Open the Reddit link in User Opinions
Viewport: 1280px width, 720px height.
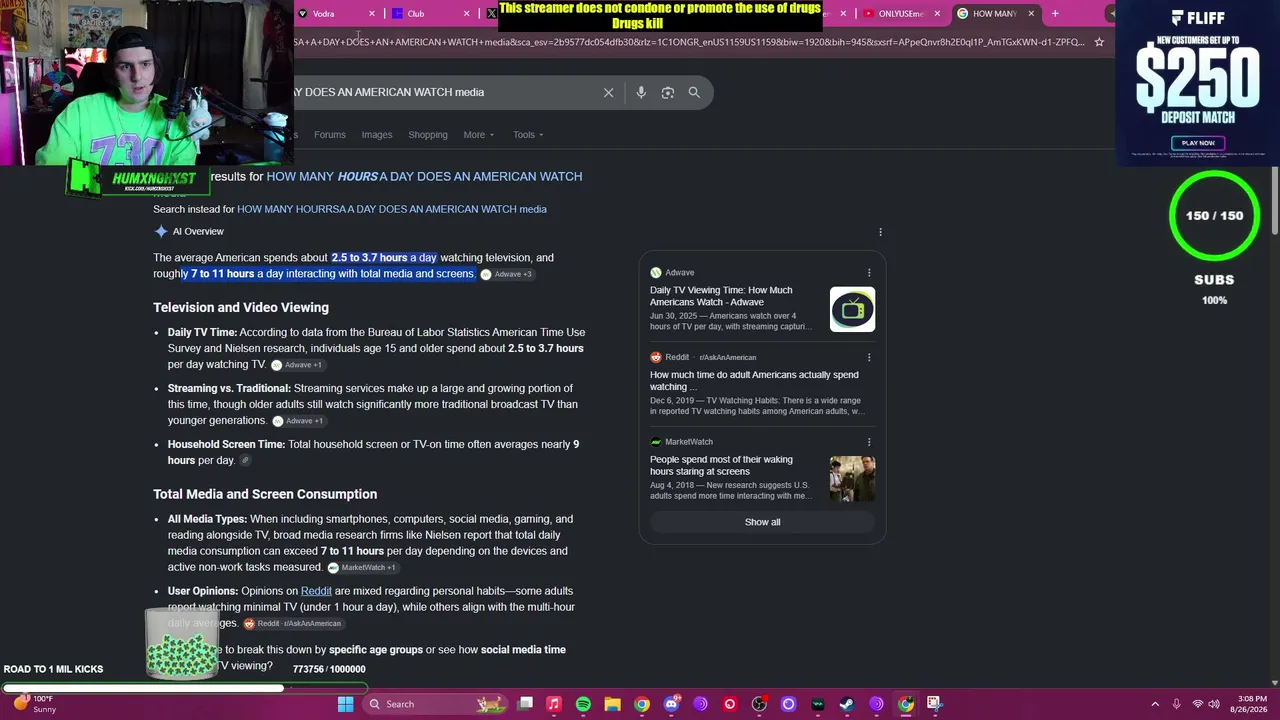click(316, 591)
